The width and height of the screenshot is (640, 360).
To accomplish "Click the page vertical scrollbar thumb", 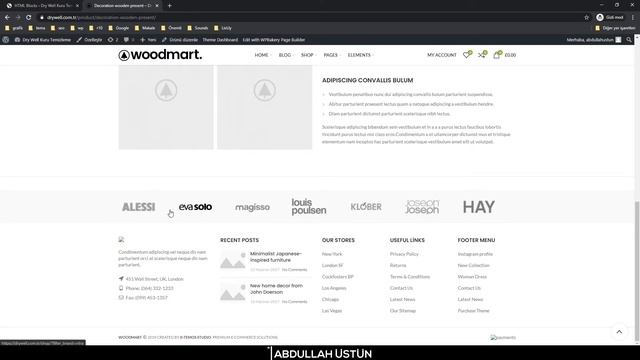I will click(637, 271).
